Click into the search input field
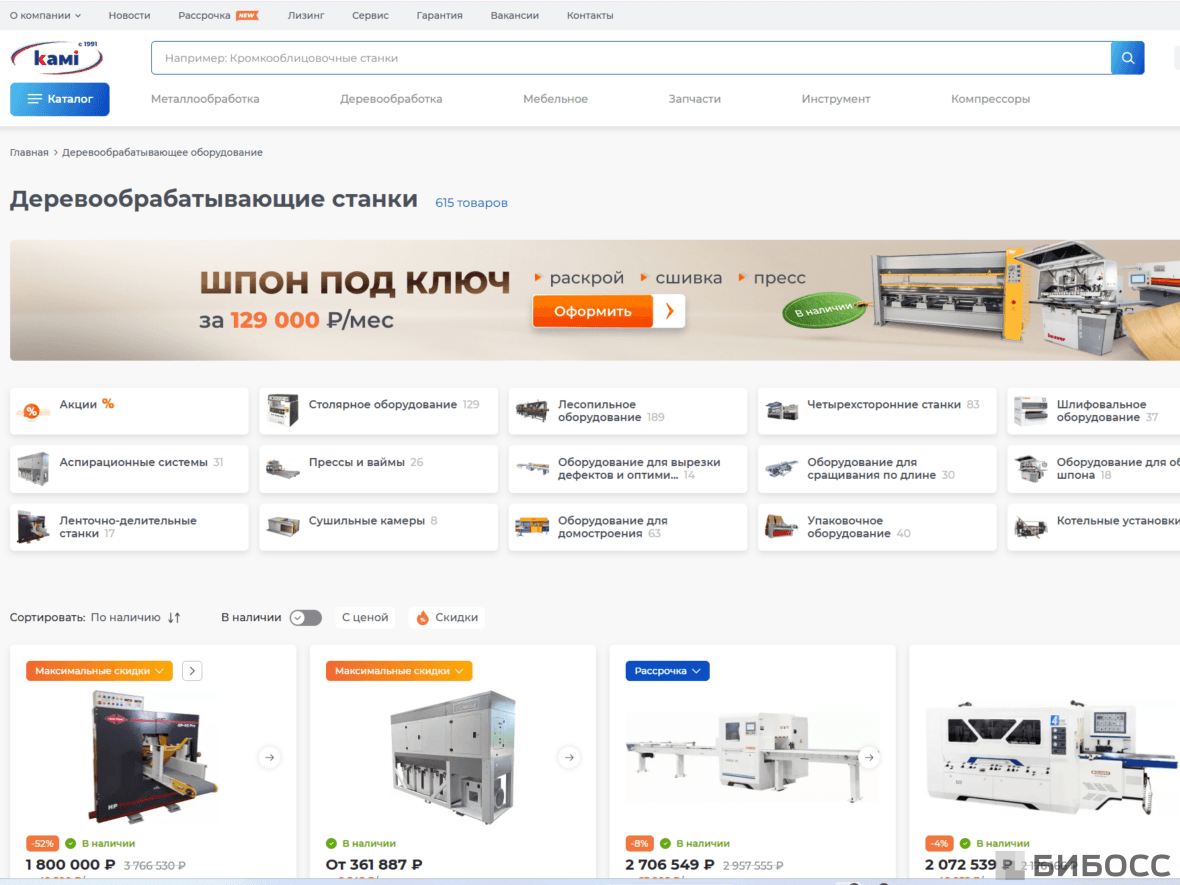 631,58
